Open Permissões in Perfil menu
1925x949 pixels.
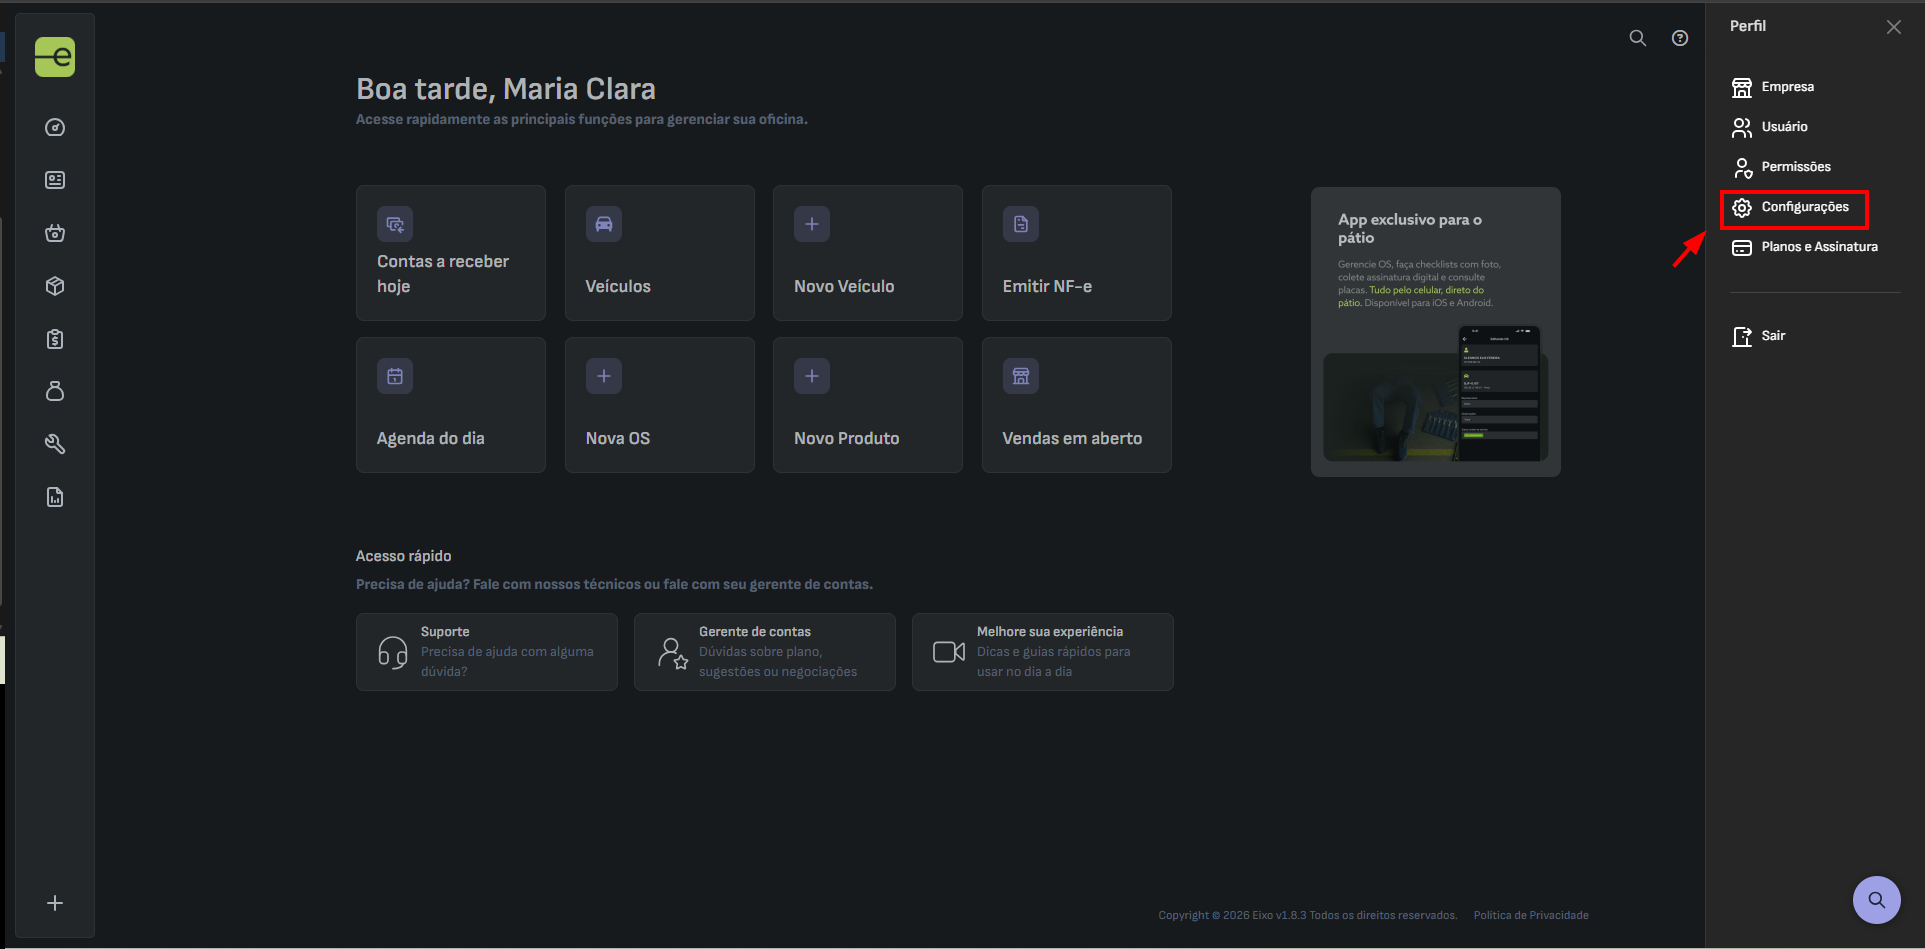coord(1781,167)
